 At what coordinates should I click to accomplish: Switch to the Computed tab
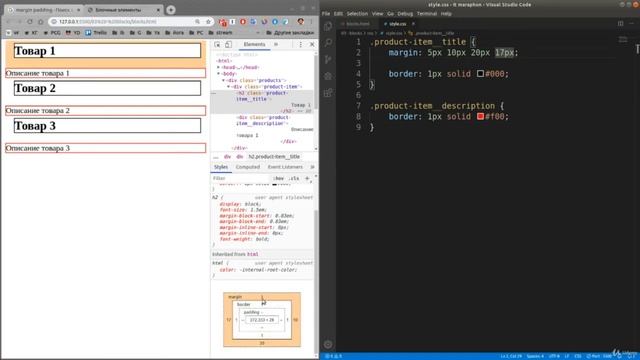pos(248,167)
